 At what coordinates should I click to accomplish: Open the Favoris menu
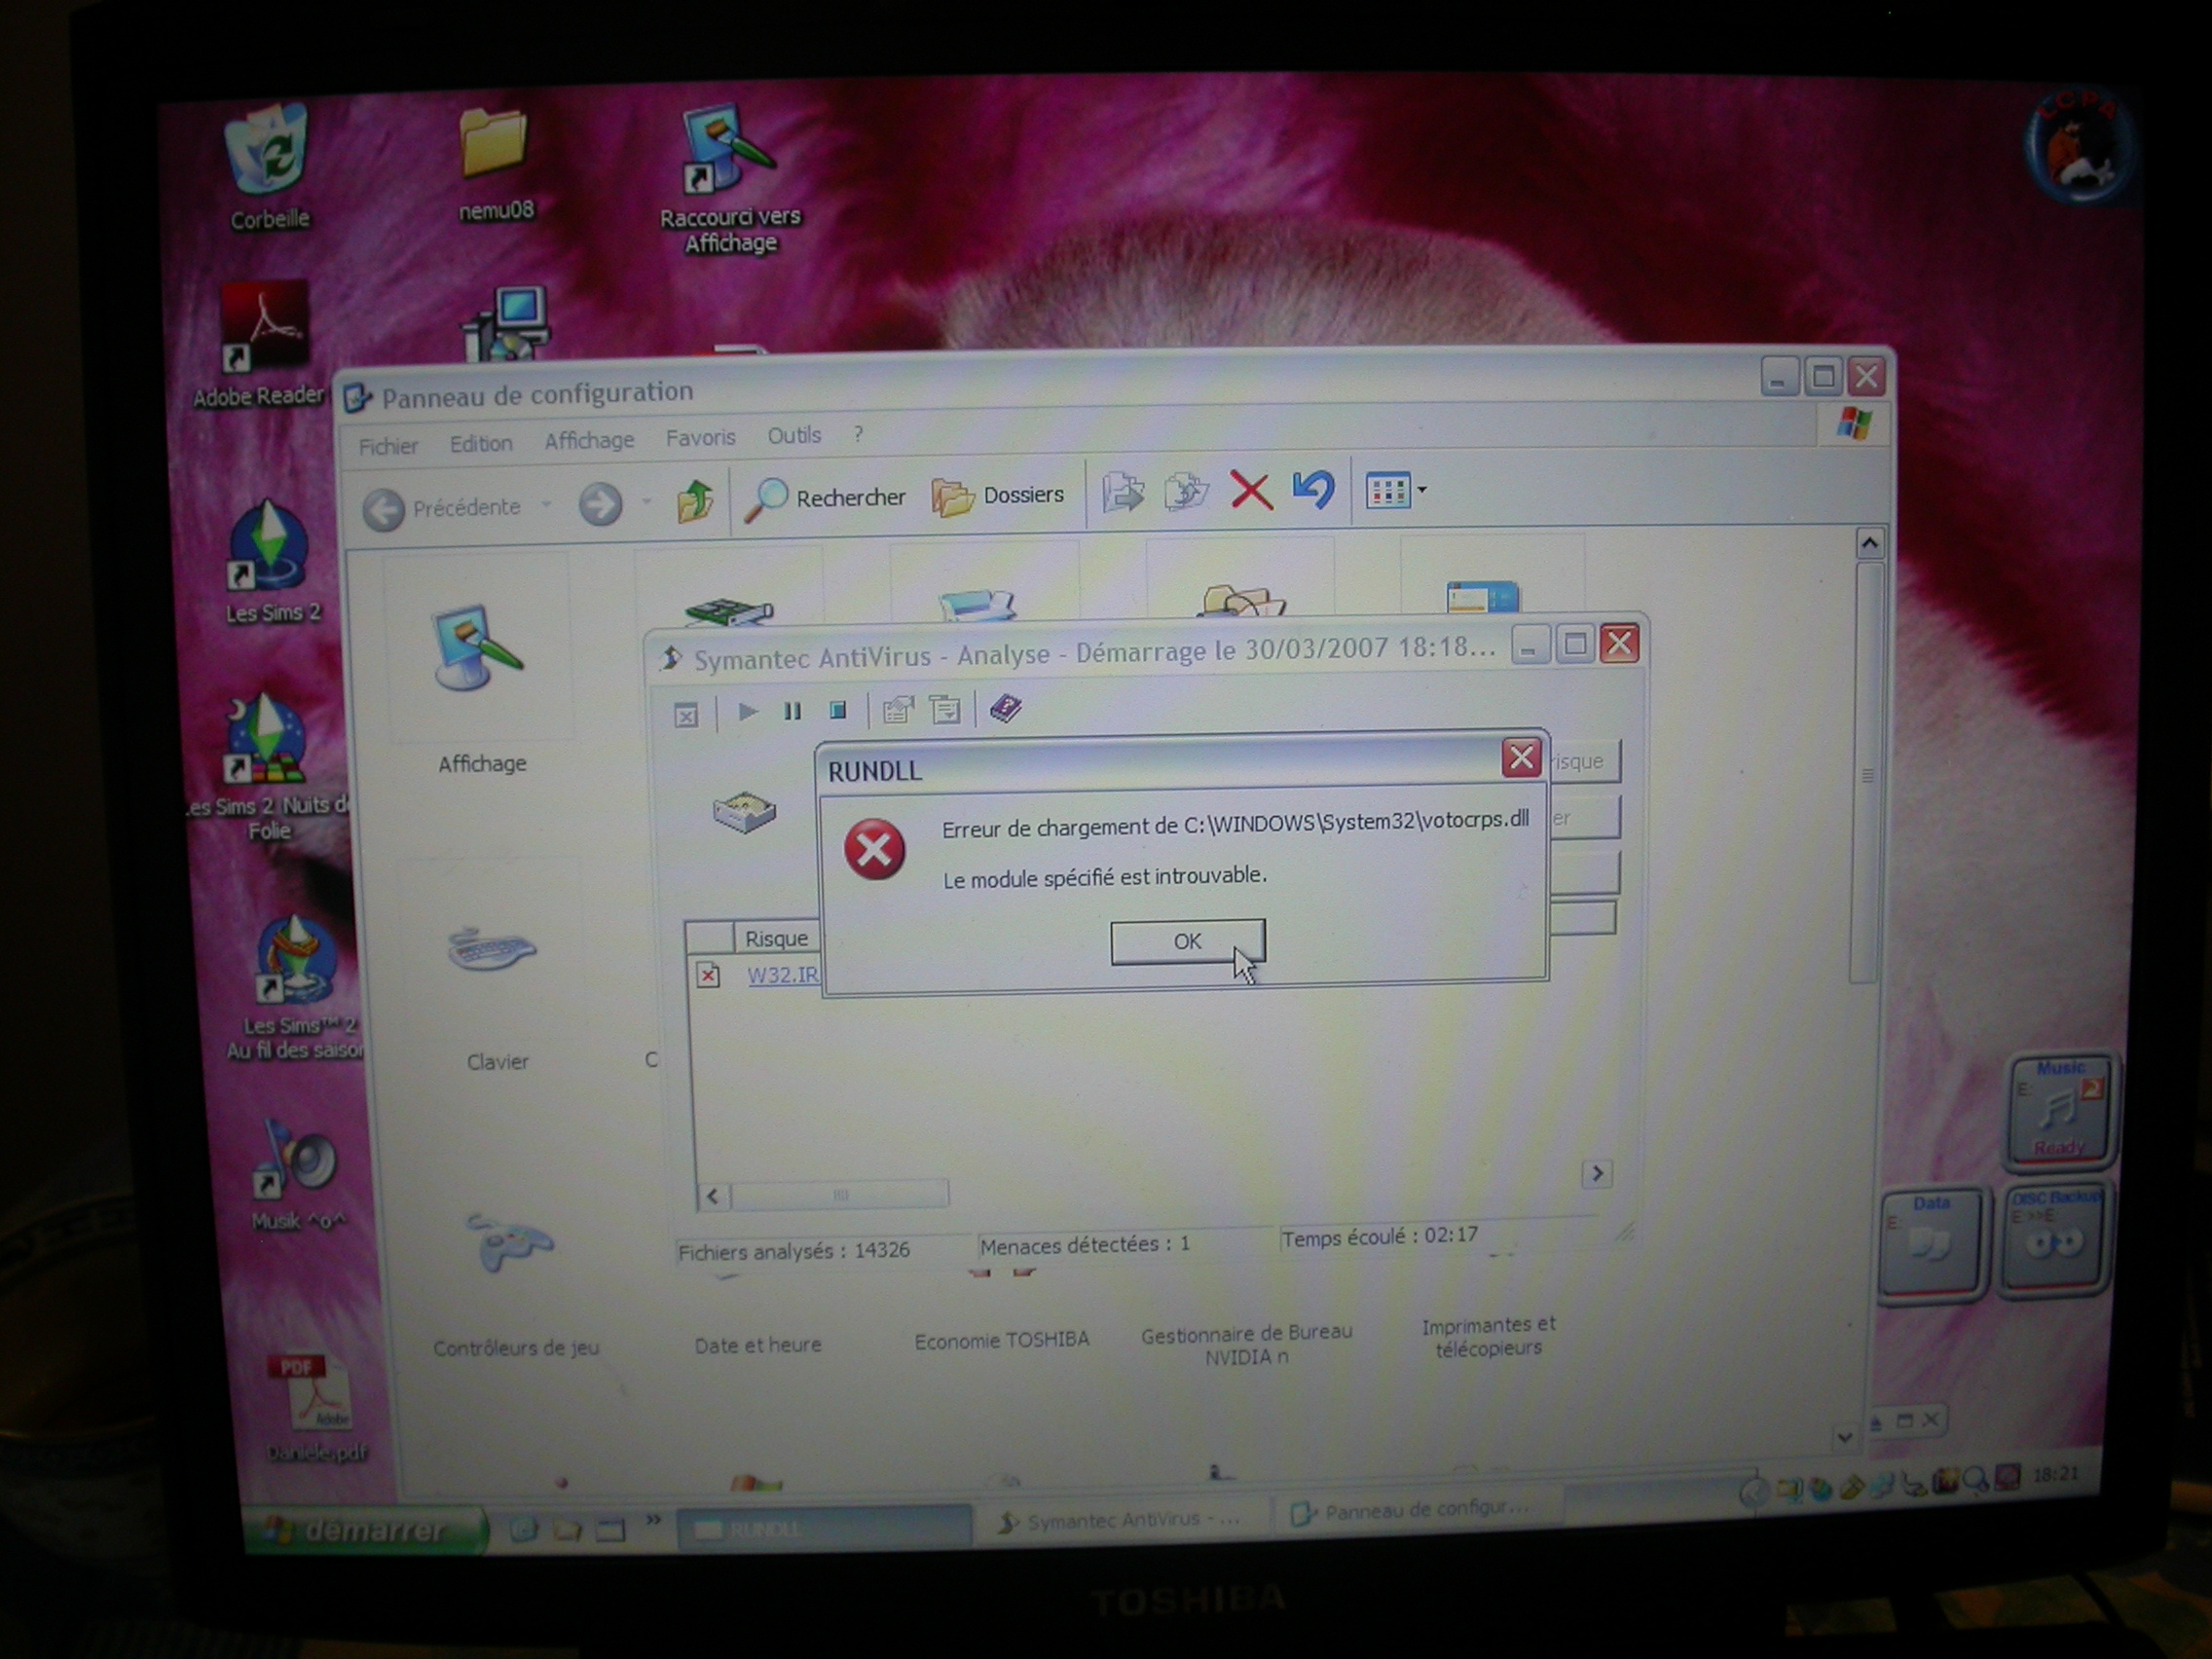click(700, 437)
